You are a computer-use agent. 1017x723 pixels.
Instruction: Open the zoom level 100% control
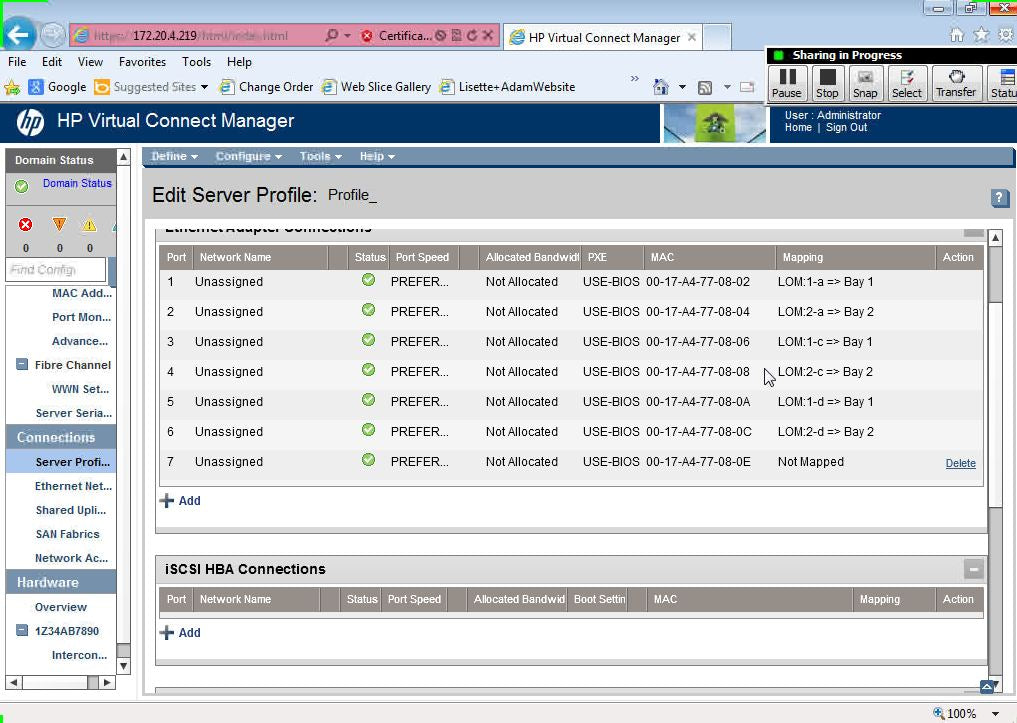(965, 713)
